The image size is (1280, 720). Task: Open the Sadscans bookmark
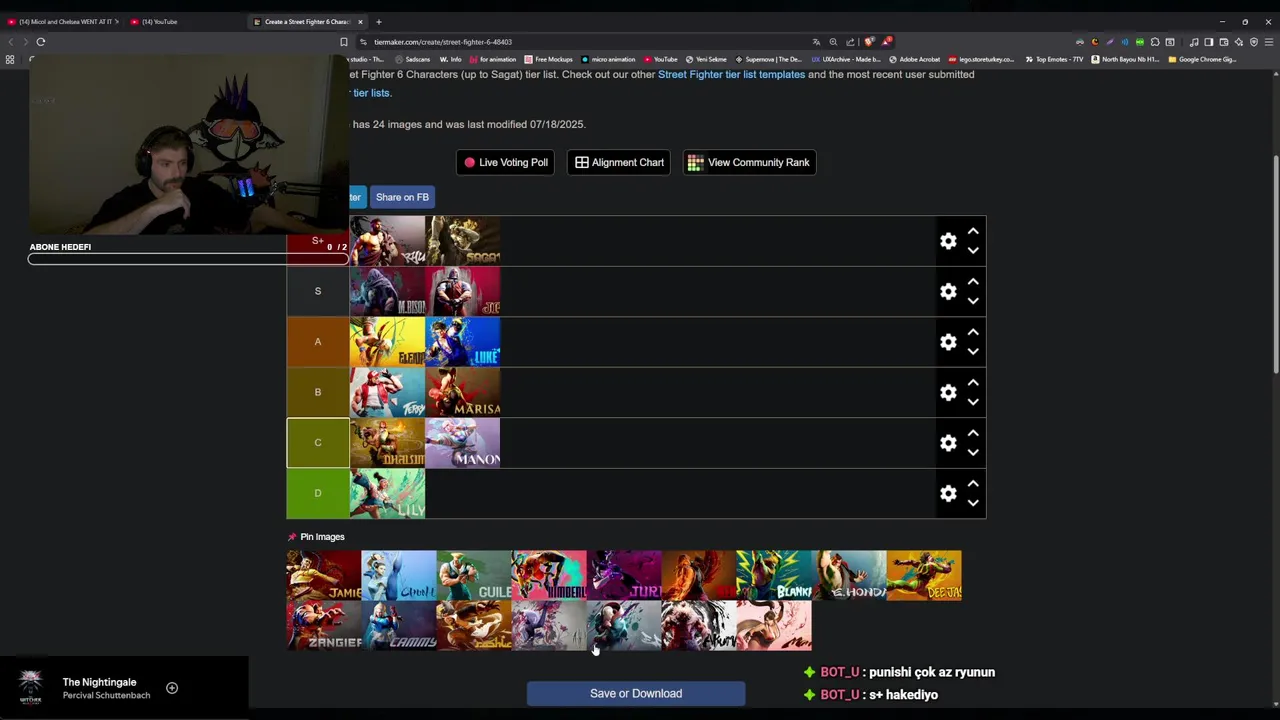(412, 59)
